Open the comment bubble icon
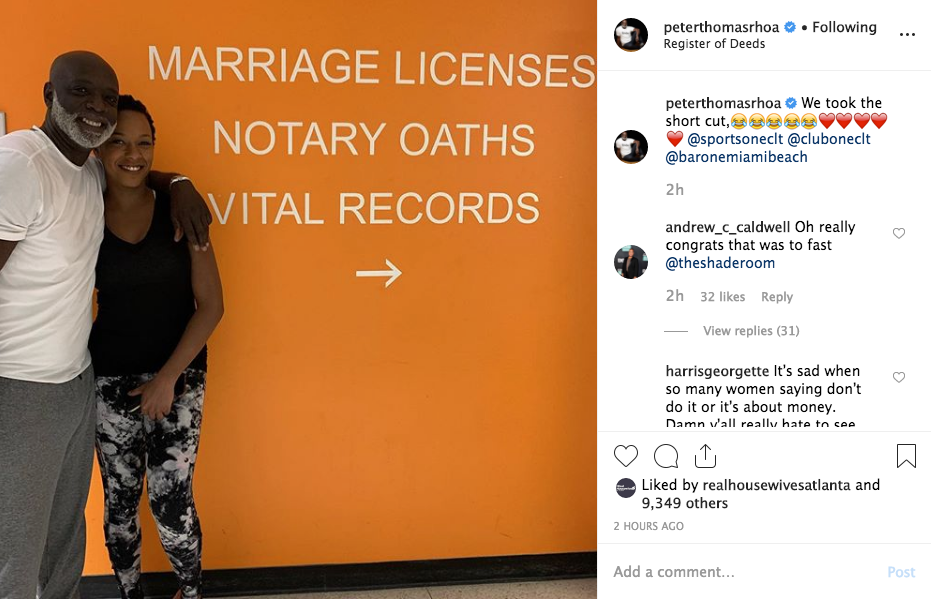Image resolution: width=931 pixels, height=599 pixels. pos(666,456)
